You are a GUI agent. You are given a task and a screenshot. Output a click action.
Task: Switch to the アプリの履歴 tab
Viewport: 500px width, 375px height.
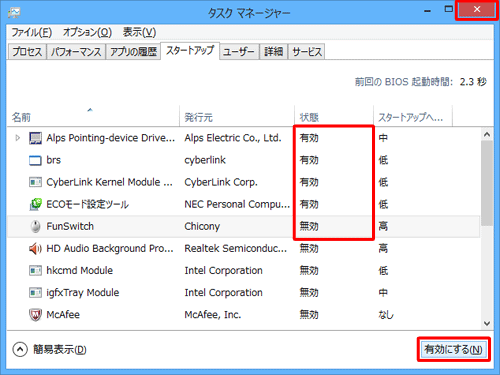click(133, 52)
